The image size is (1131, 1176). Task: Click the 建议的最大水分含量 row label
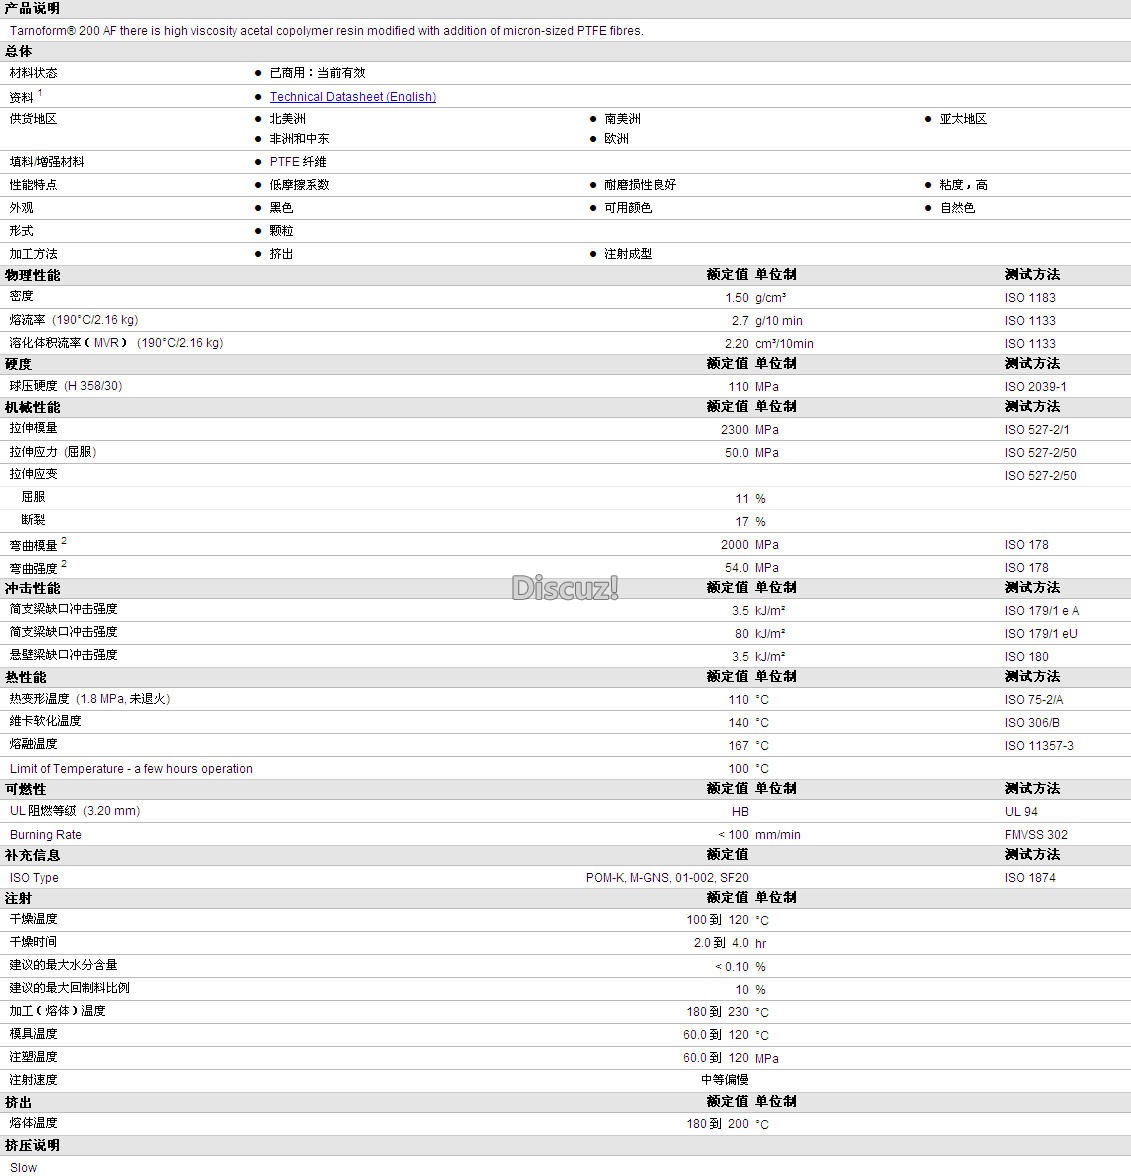63,965
